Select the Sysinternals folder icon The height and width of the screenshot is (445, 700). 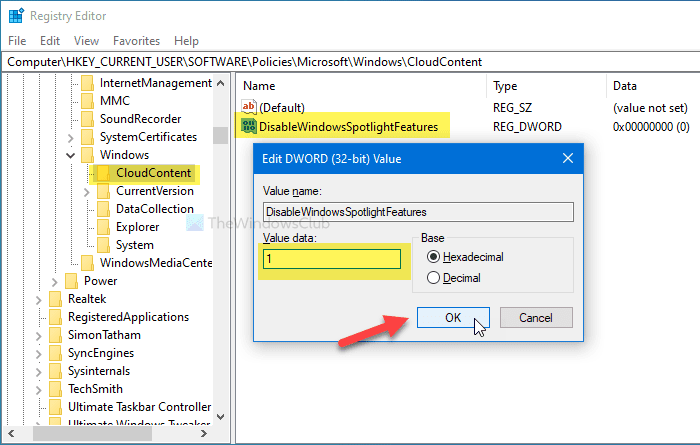click(x=55, y=371)
